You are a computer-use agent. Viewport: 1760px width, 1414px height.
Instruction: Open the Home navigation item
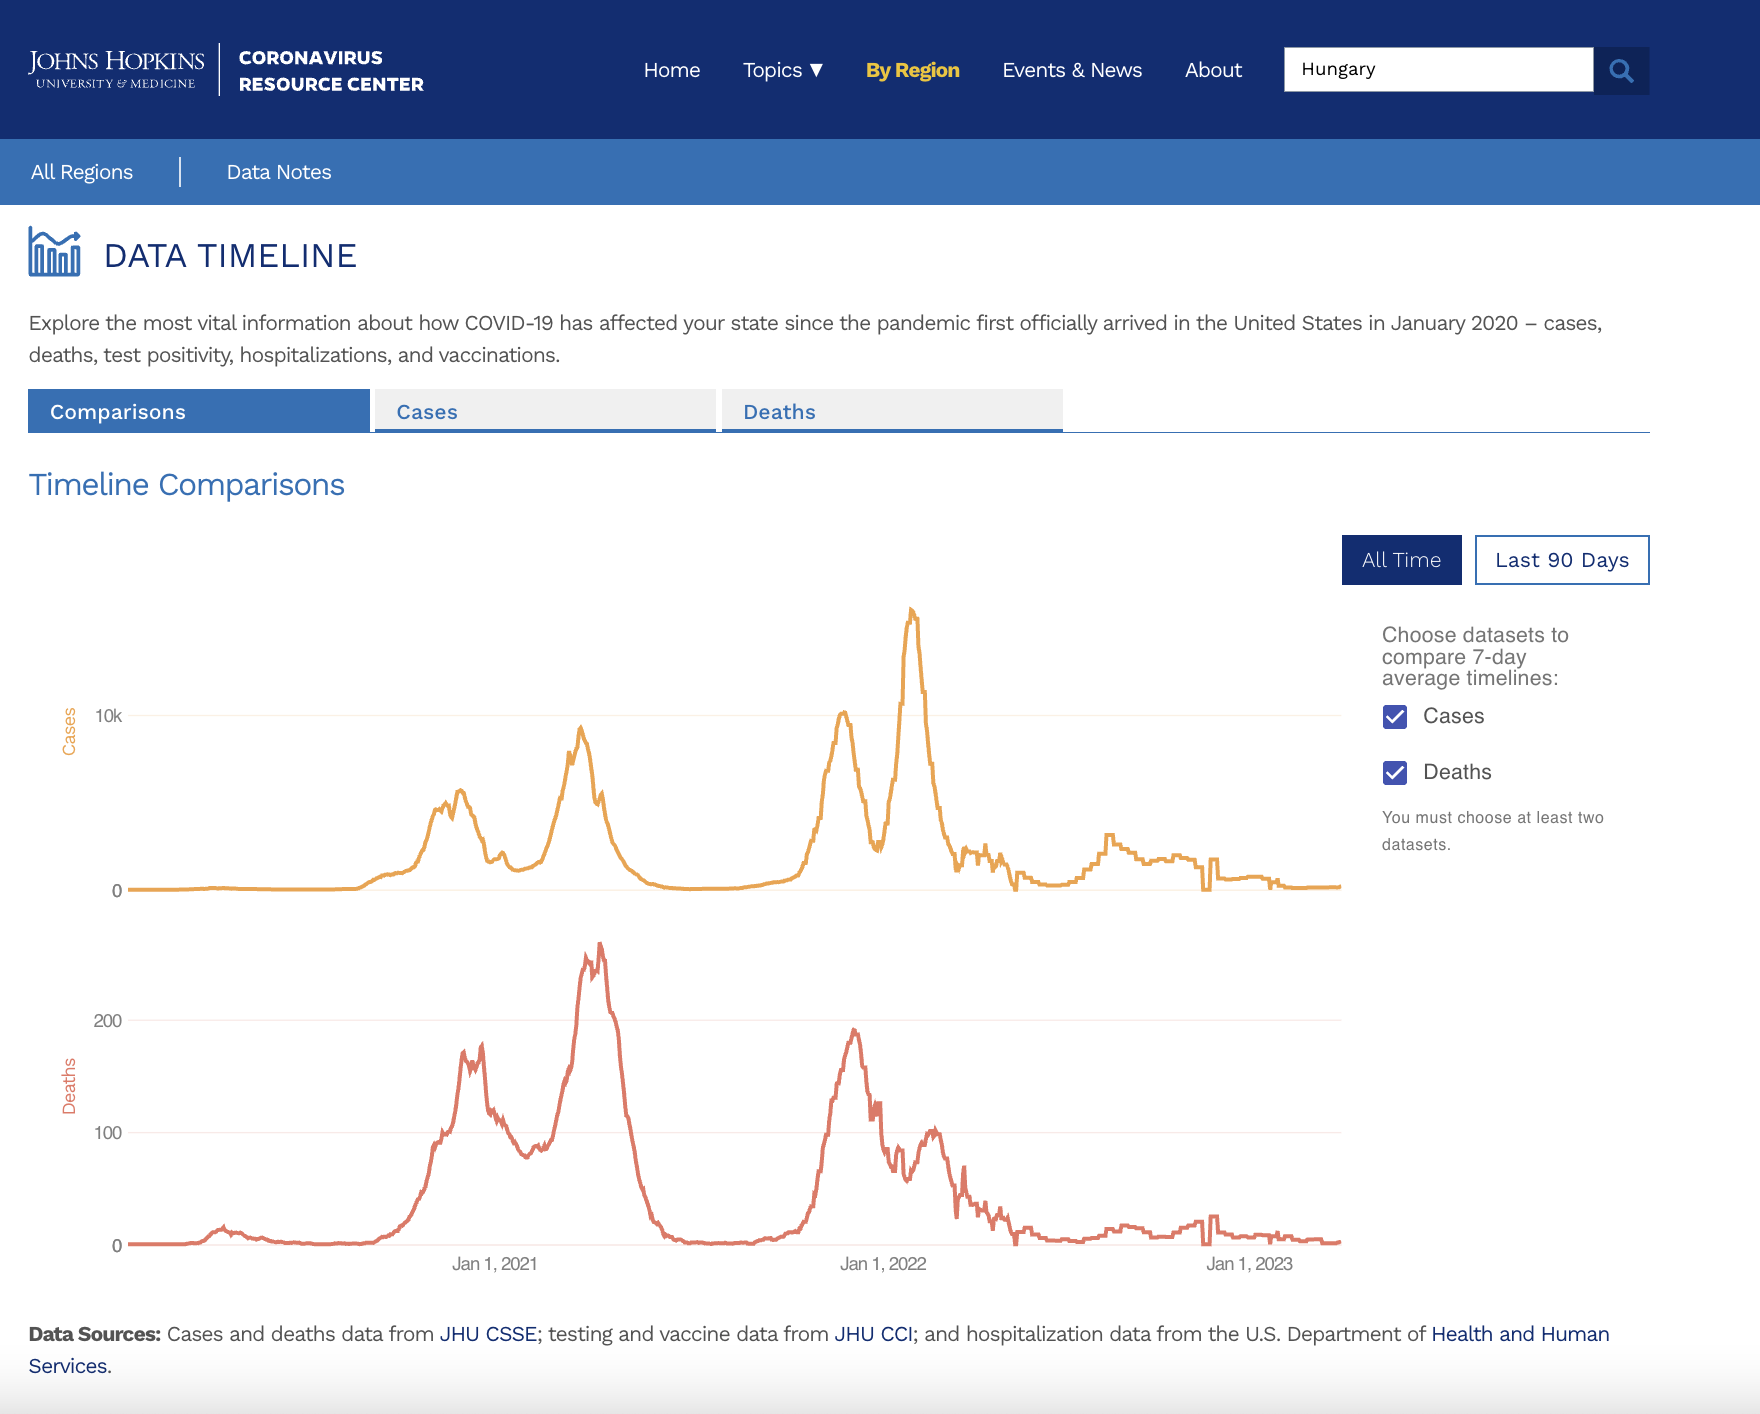pos(671,70)
